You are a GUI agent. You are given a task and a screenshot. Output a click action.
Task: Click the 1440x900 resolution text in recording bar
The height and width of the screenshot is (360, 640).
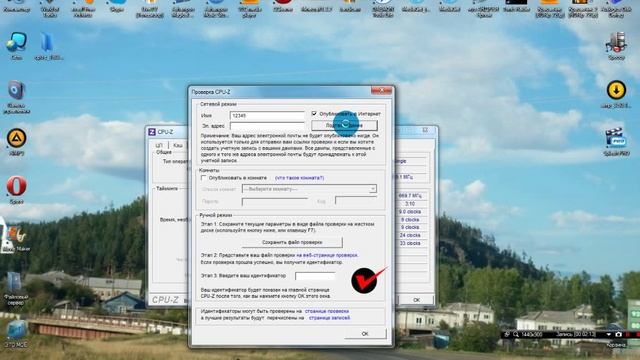pyautogui.click(x=532, y=334)
